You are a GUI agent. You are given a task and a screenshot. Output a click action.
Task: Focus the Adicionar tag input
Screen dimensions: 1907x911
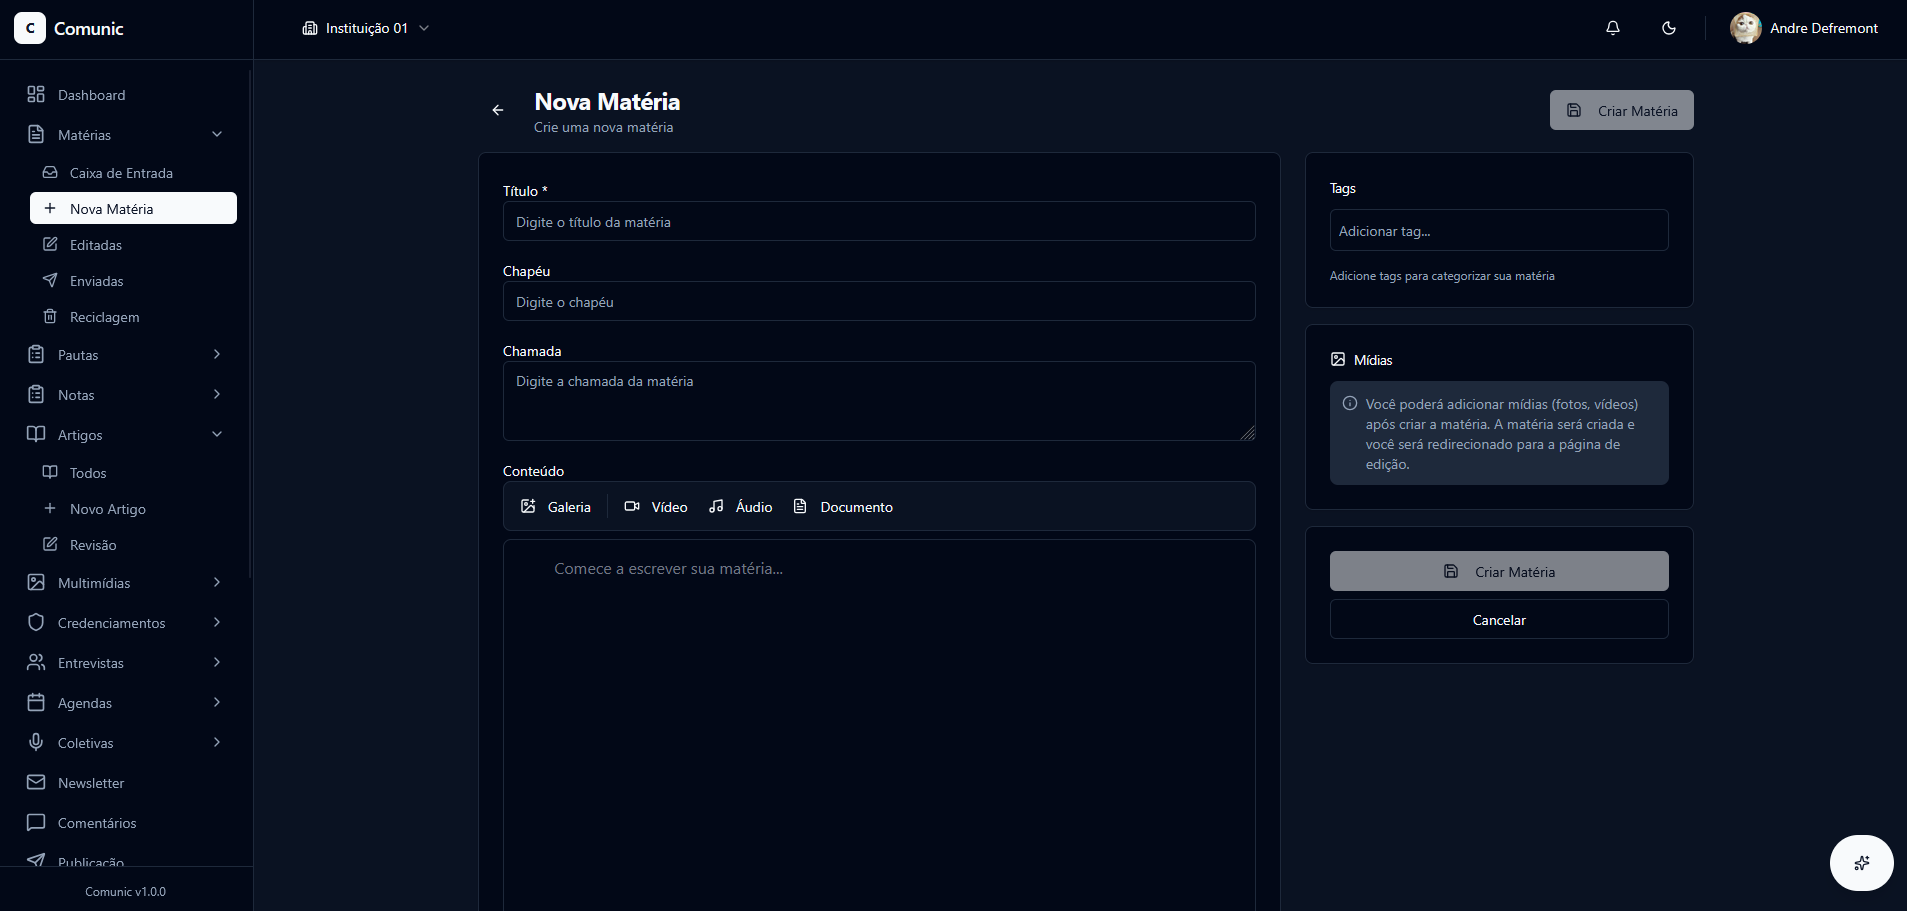1498,231
